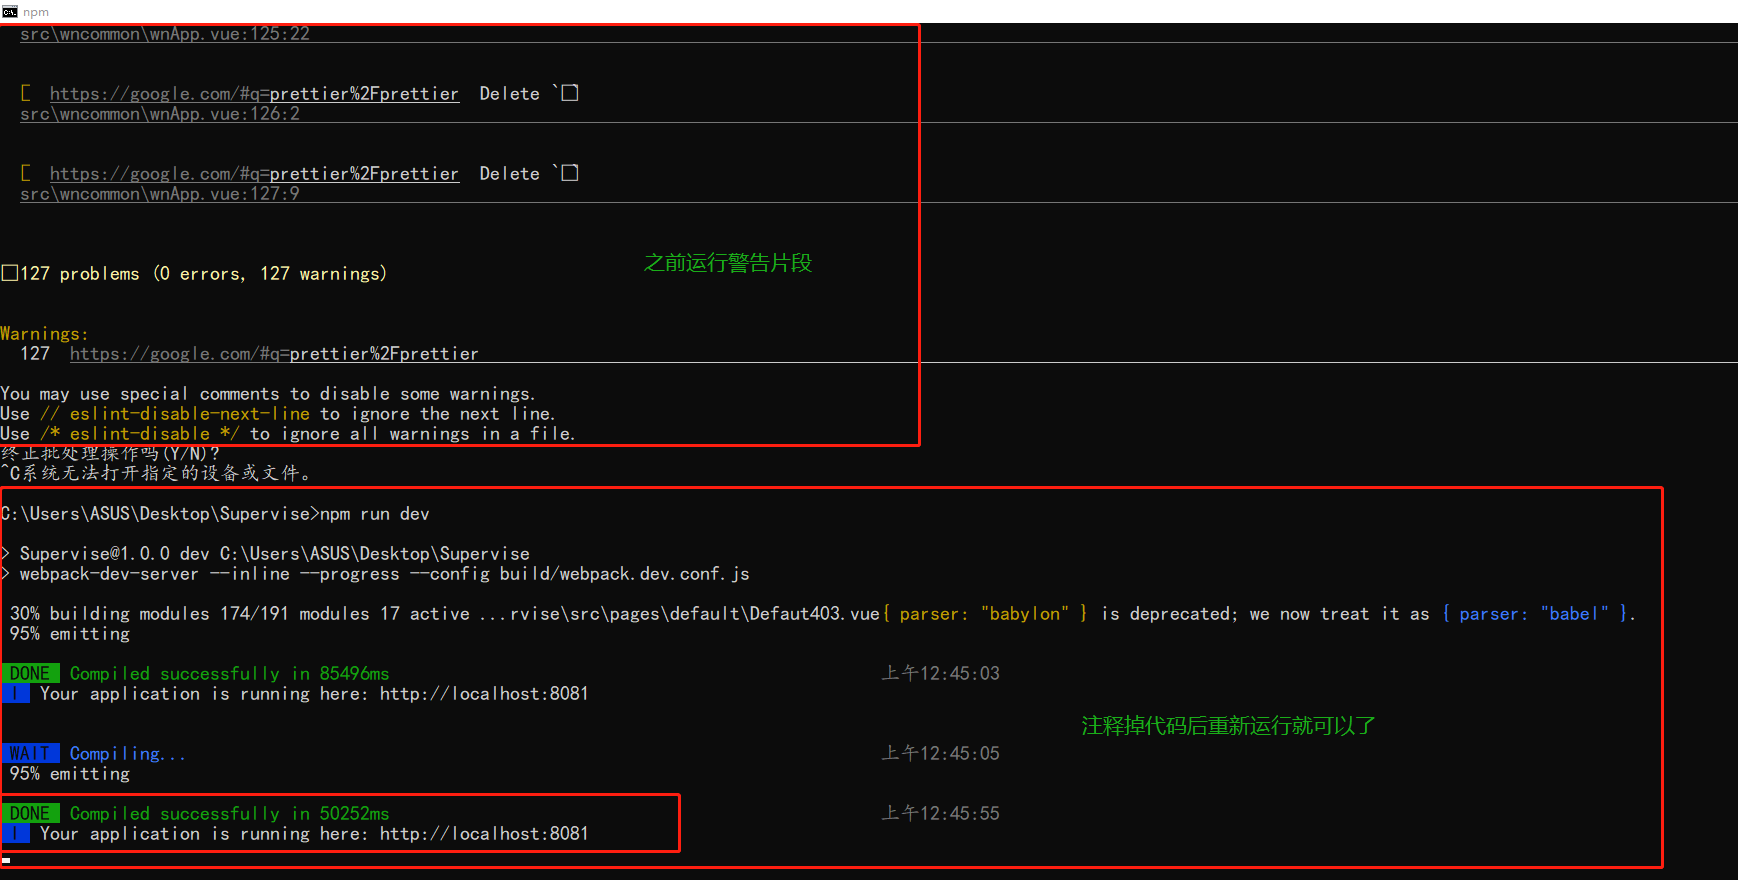Click the first green DONE badge
Viewport: 1738px width, 880px height.
[x=30, y=674]
